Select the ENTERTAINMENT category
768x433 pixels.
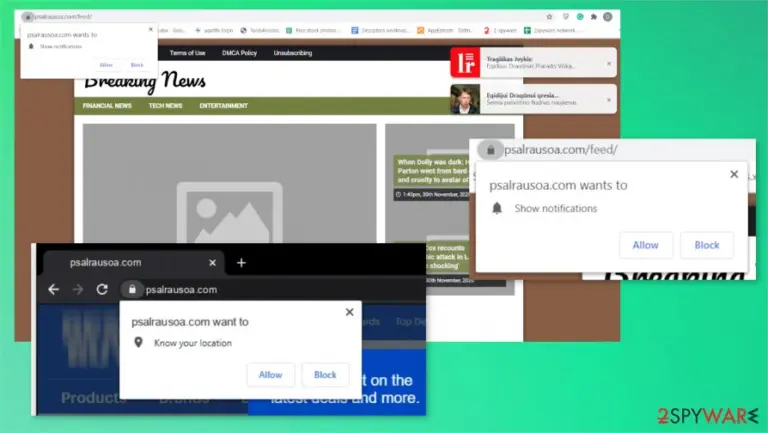[x=224, y=106]
